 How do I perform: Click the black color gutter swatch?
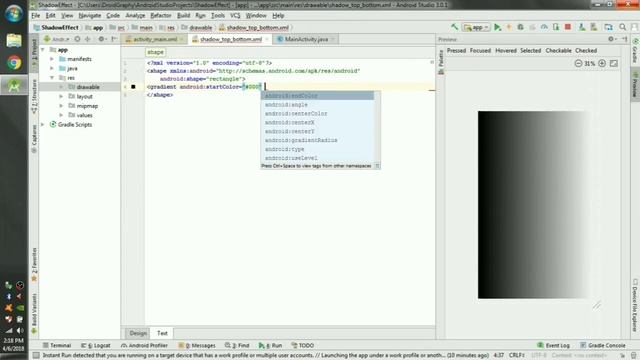coord(133,87)
